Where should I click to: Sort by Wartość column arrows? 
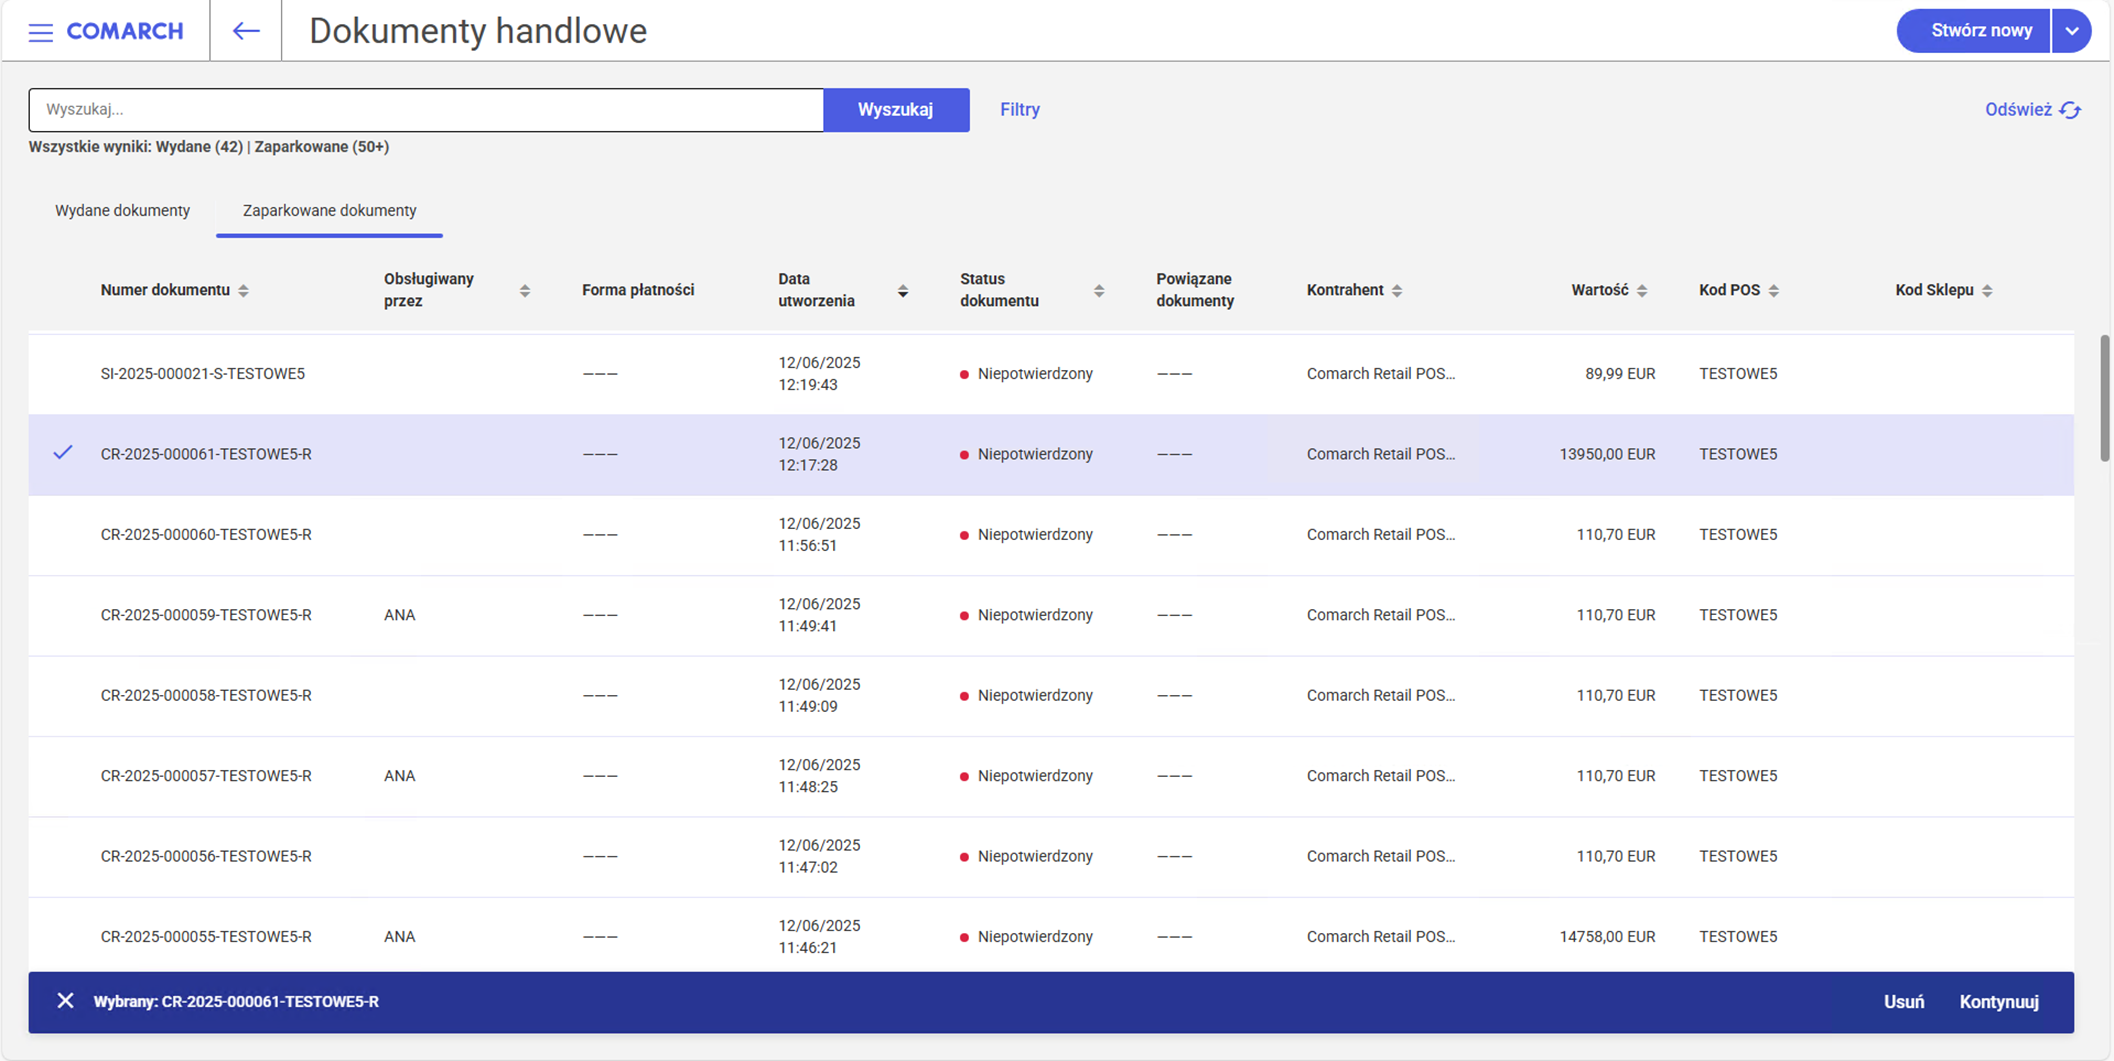pos(1641,290)
